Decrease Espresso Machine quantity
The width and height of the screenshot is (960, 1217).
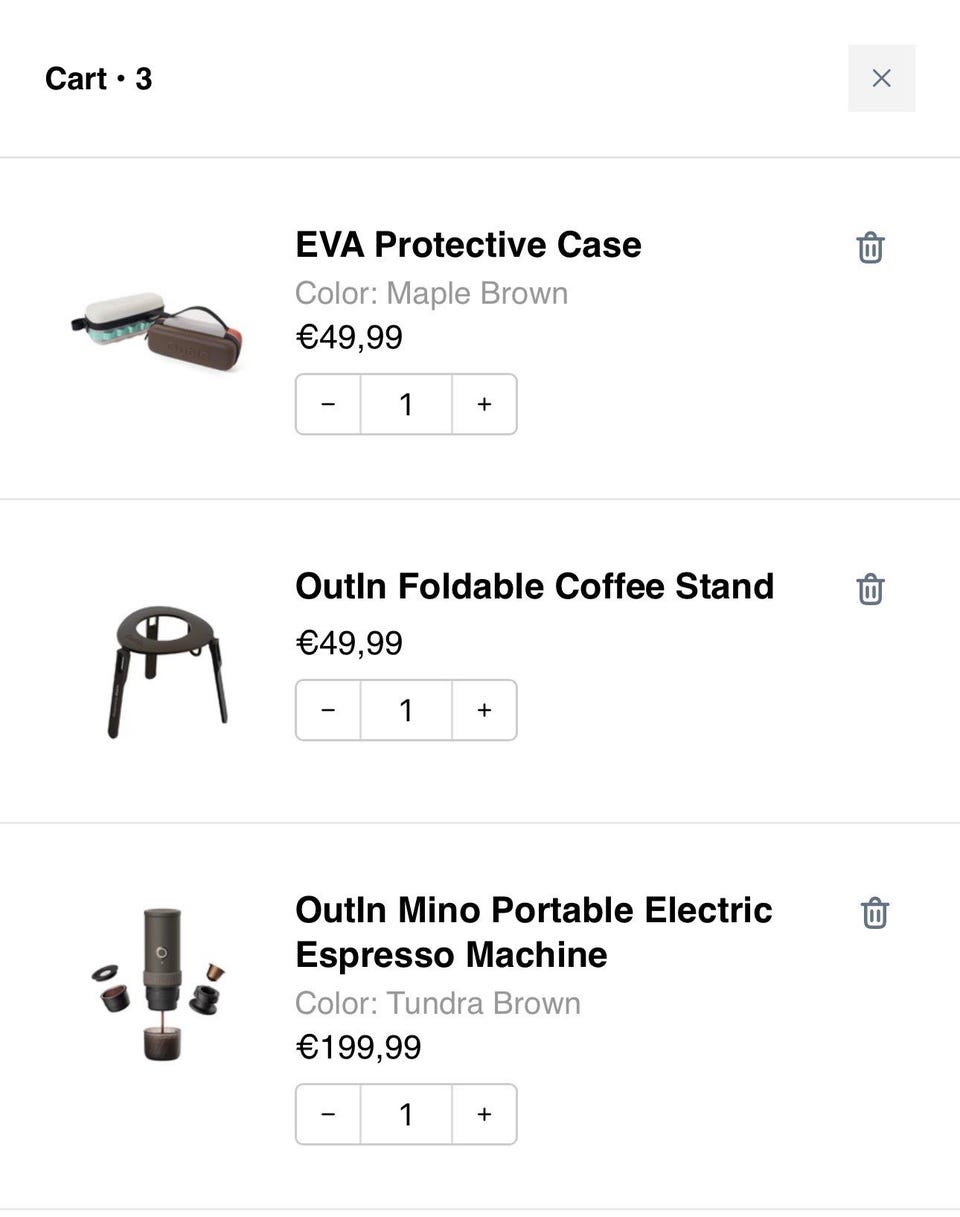tap(328, 1114)
